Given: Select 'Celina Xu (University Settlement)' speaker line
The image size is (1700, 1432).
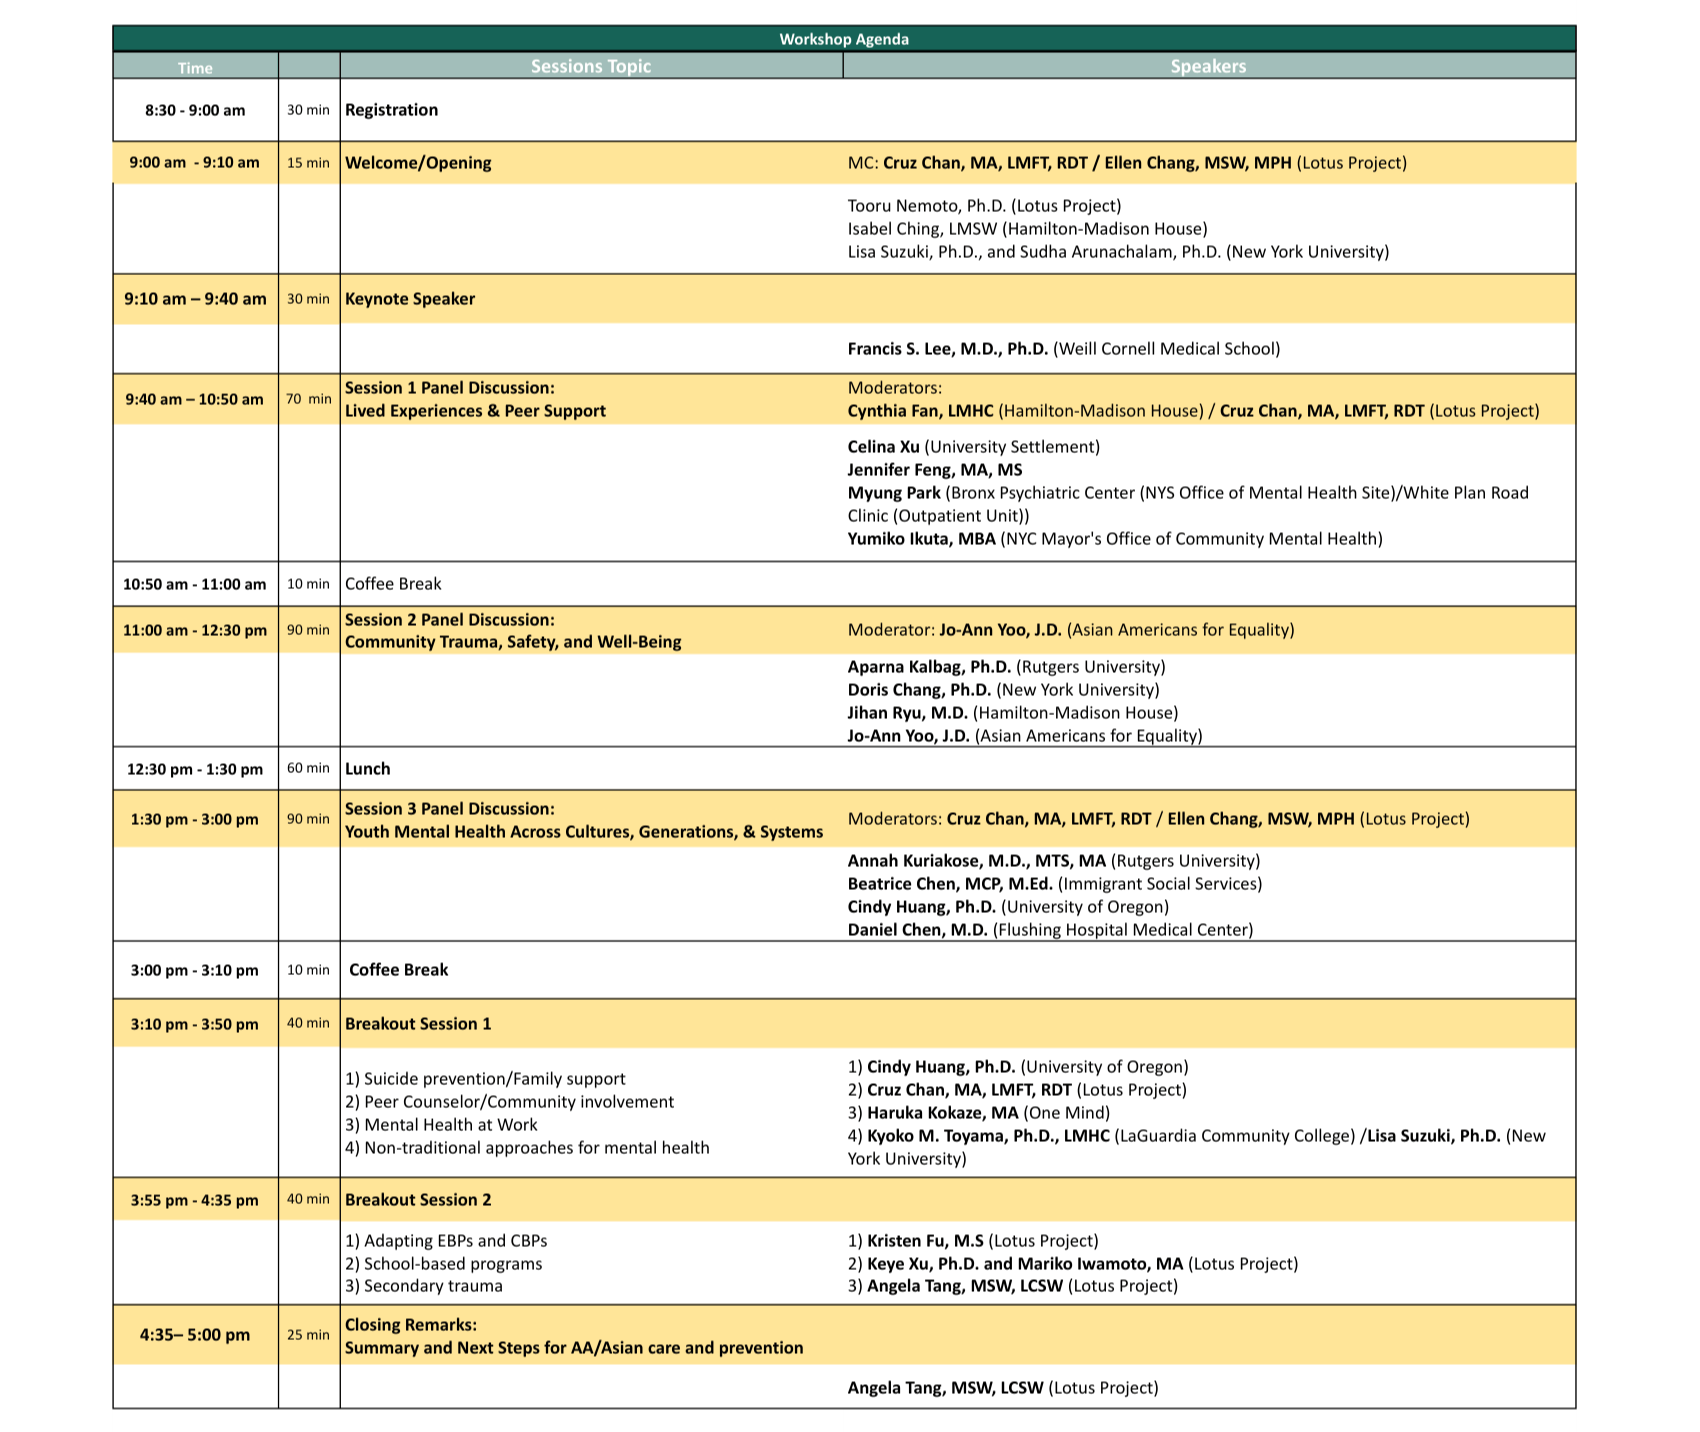Looking at the screenshot, I should (973, 447).
